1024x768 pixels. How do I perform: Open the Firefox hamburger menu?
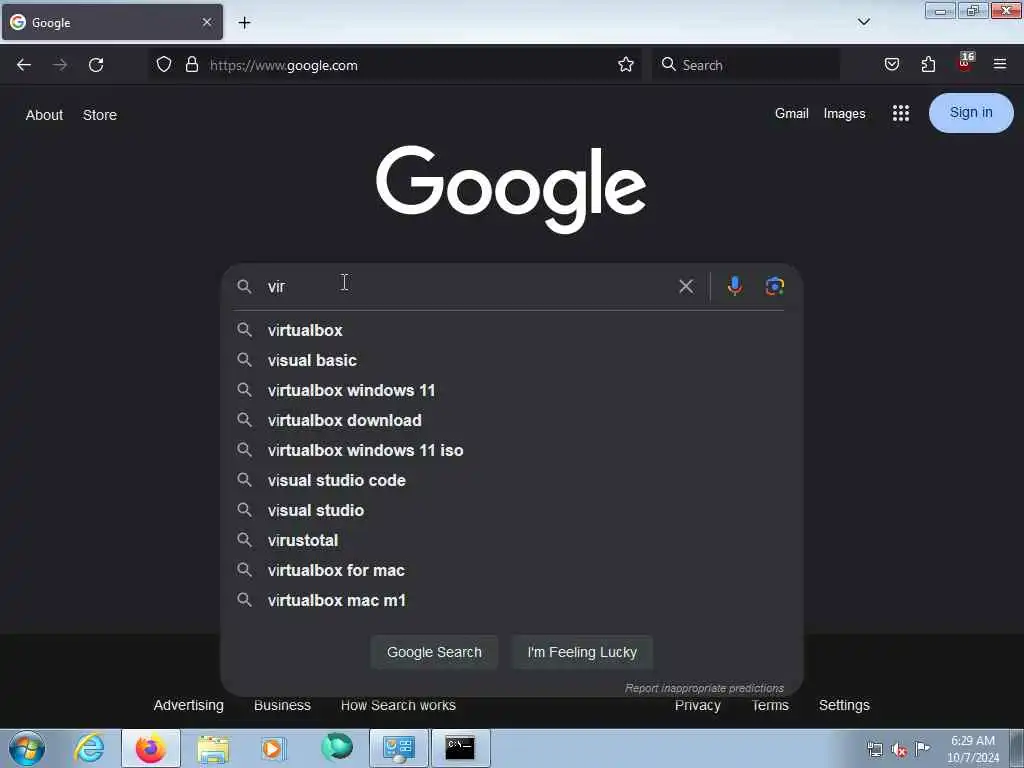point(1000,64)
